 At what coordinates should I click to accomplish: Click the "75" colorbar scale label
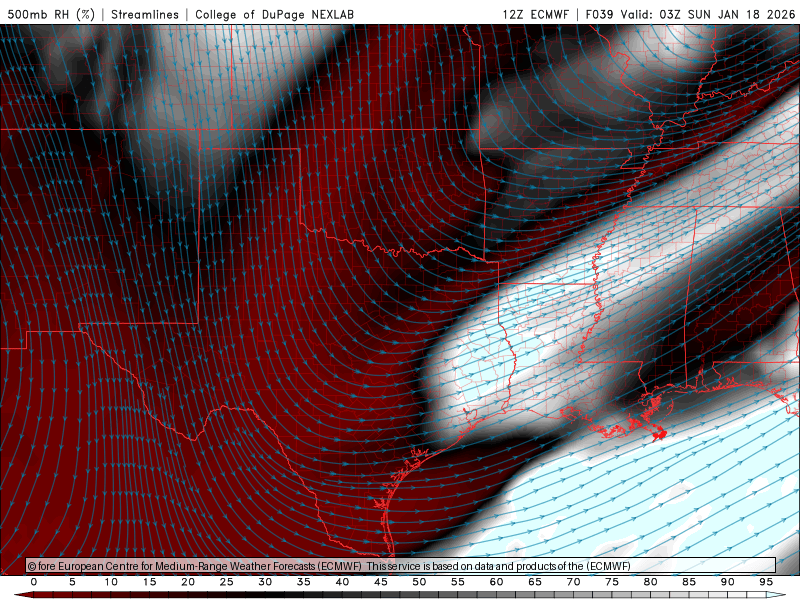(612, 582)
